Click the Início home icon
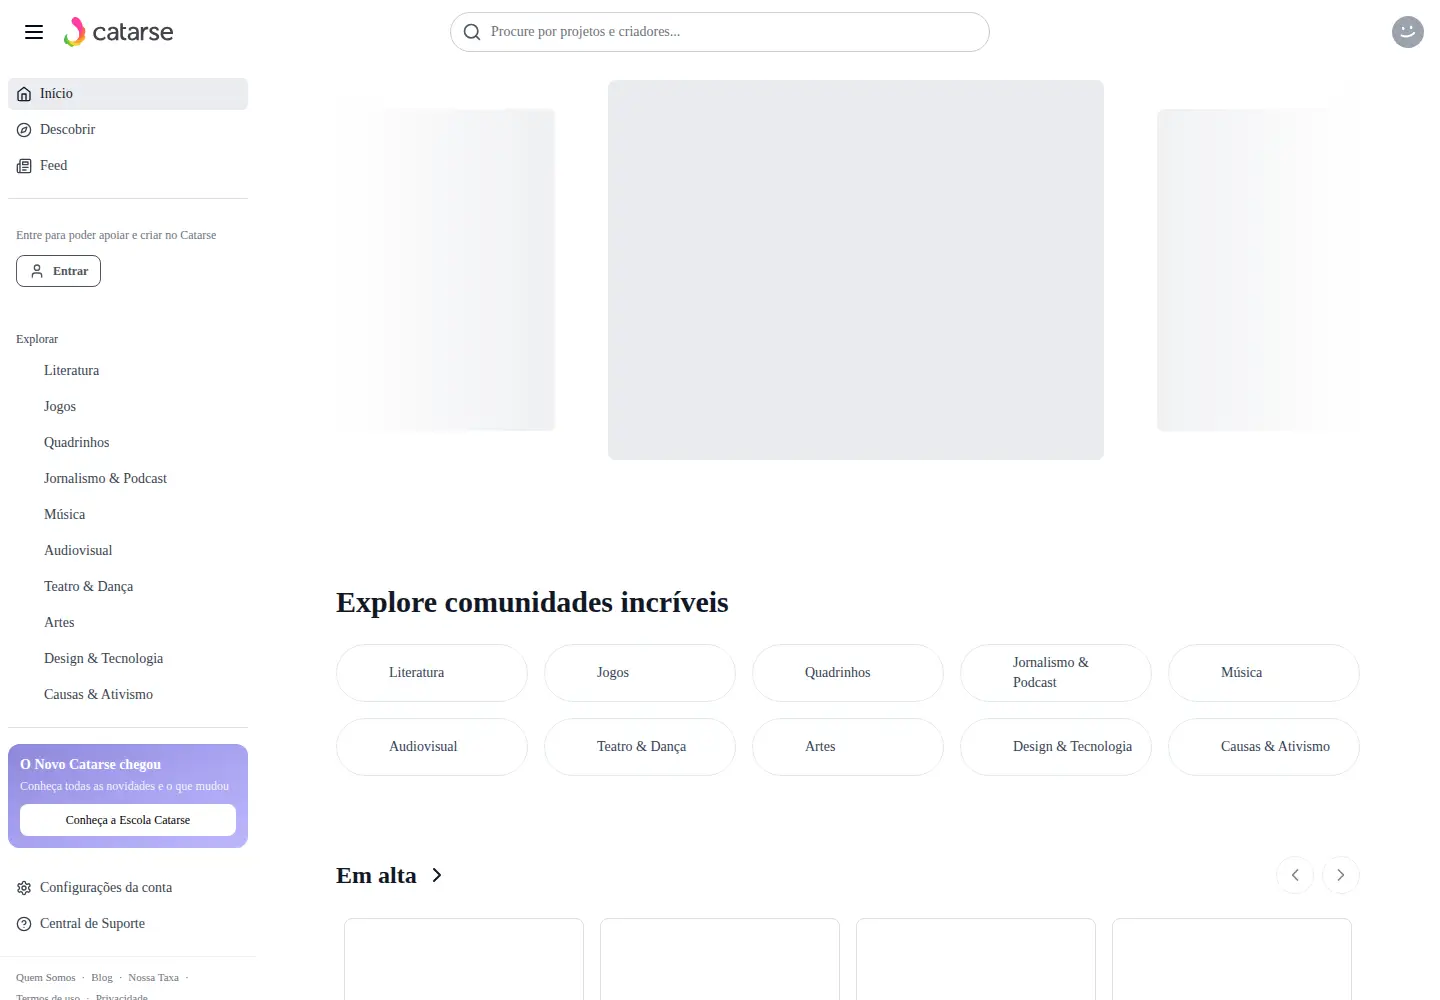This screenshot has height=1000, width=1440. [24, 94]
